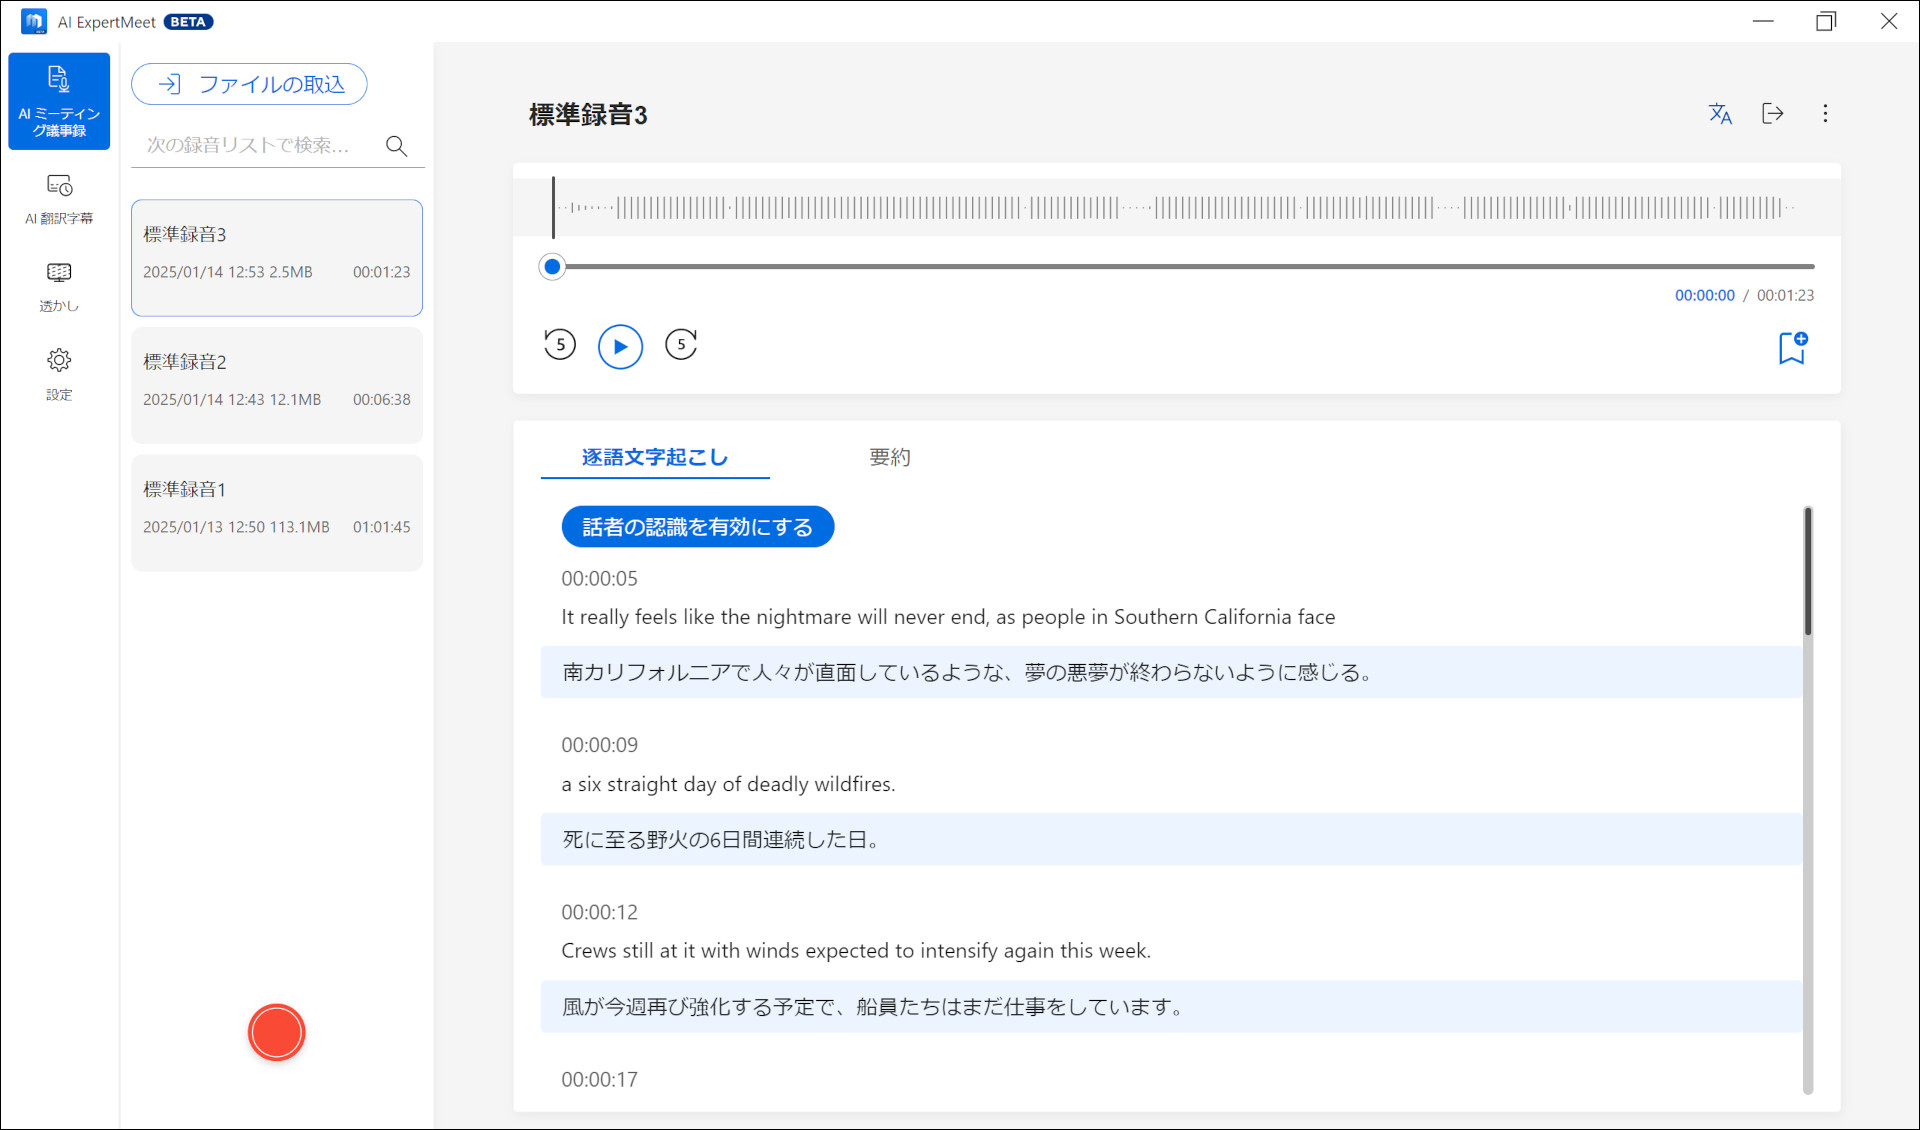This screenshot has width=1920, height=1130.
Task: Select AIミーティング議事録 sidebar item
Action: (59, 101)
